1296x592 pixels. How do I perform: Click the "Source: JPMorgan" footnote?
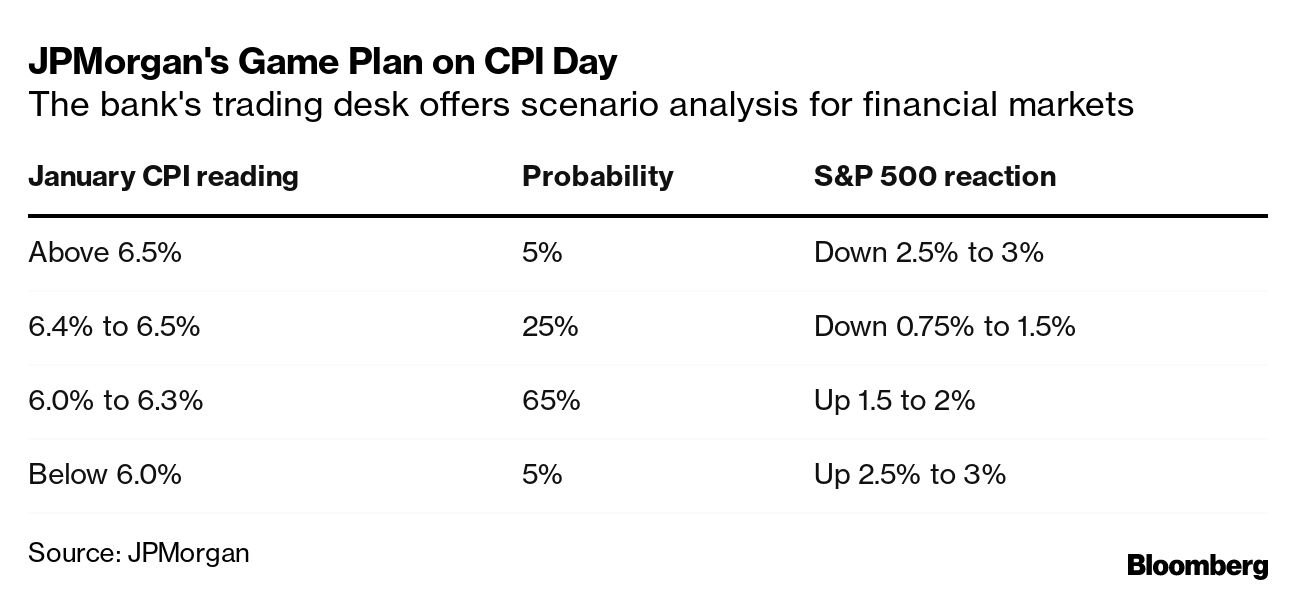[x=139, y=552]
